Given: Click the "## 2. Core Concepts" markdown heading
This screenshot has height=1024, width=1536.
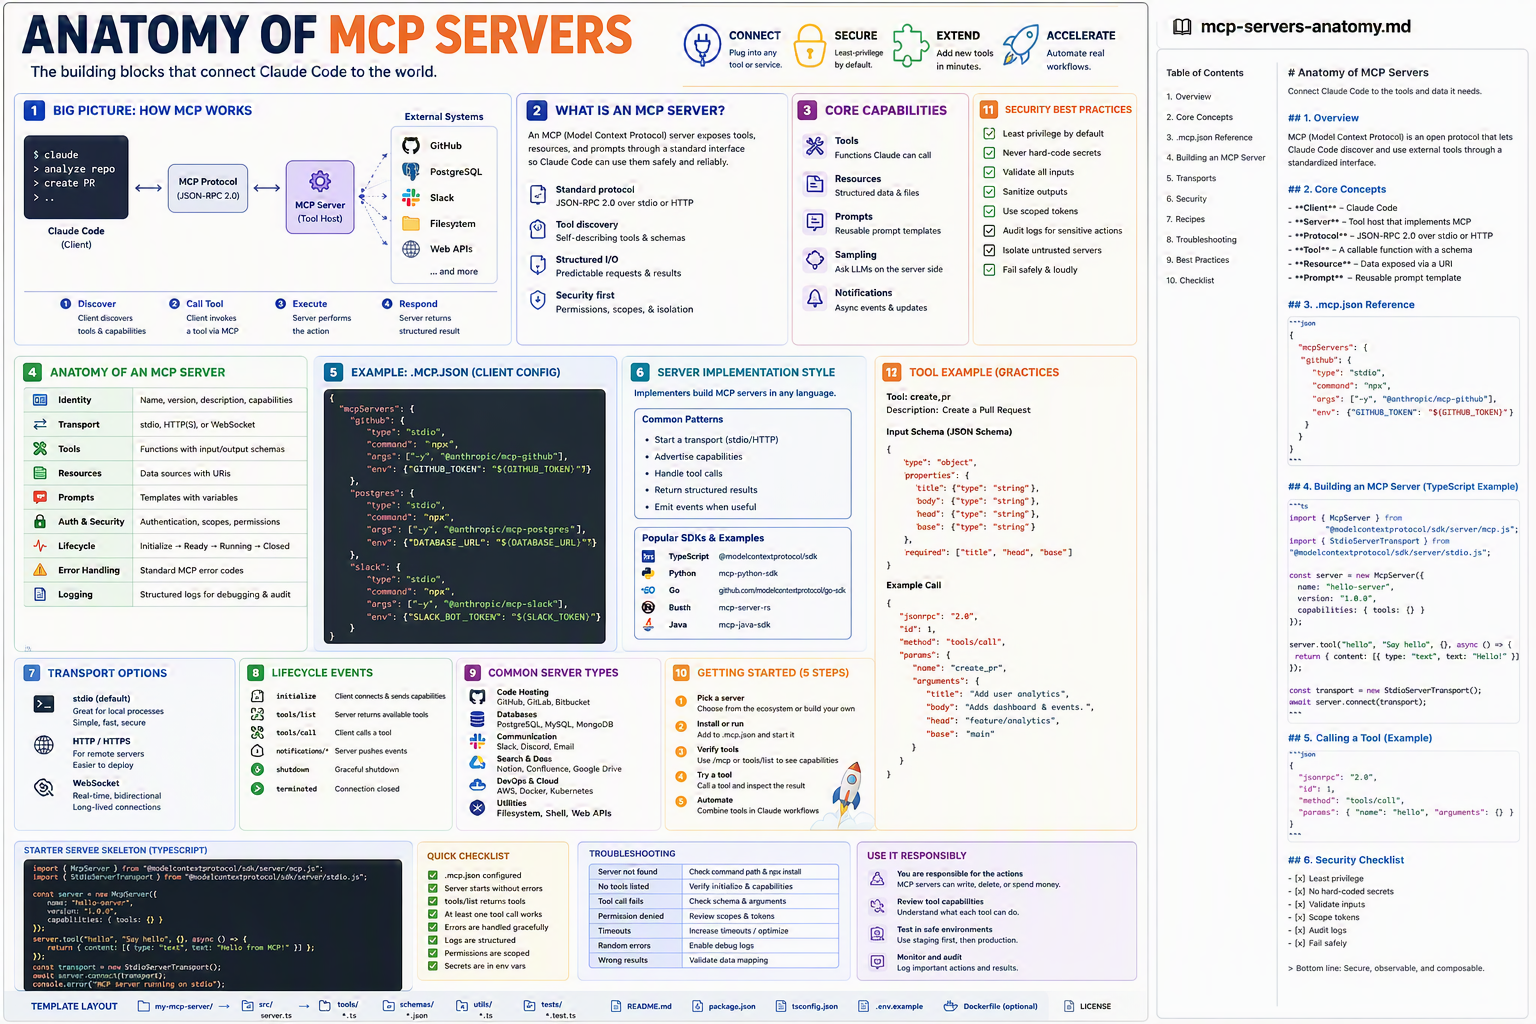Looking at the screenshot, I should point(1337,189).
